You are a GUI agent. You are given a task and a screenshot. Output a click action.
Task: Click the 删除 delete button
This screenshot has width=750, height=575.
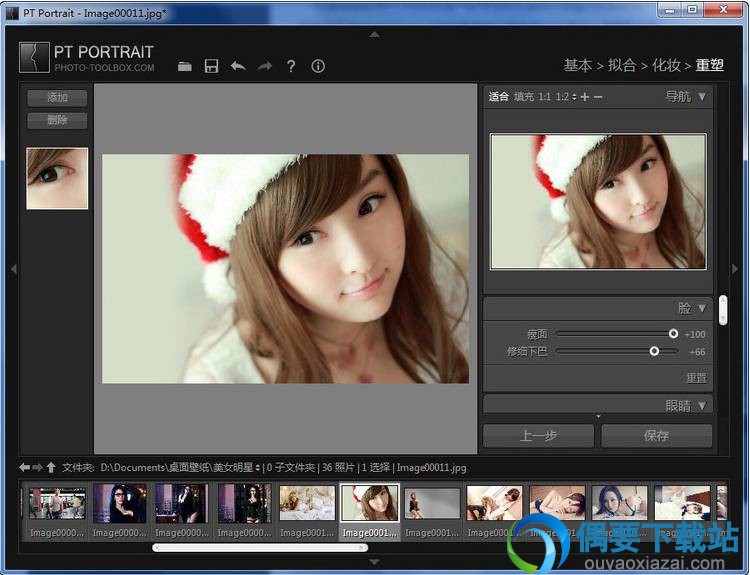click(57, 120)
